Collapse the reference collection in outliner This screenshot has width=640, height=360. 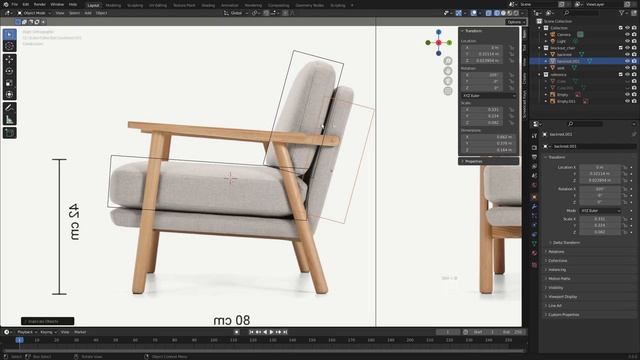(540, 75)
